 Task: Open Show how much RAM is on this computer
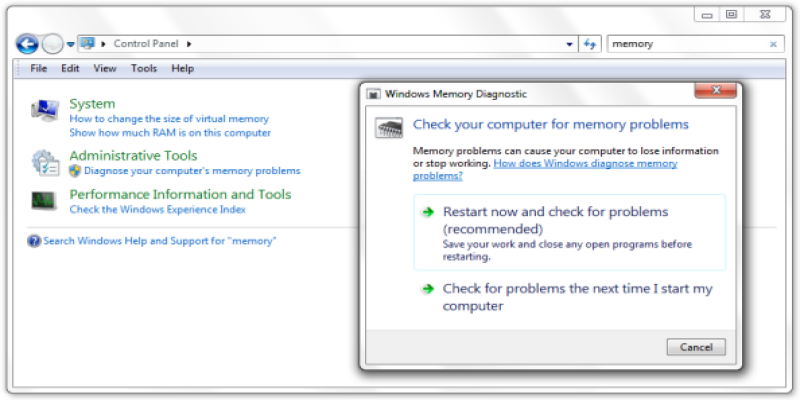coord(170,133)
